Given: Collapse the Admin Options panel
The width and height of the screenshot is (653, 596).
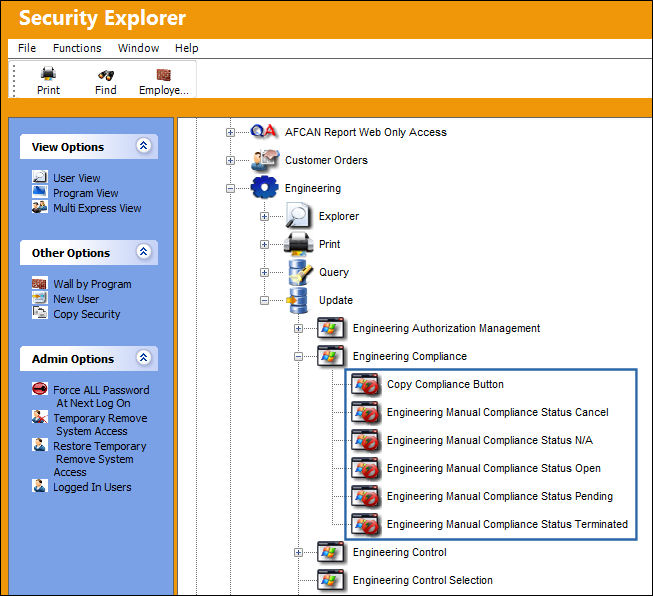Looking at the screenshot, I should (143, 357).
